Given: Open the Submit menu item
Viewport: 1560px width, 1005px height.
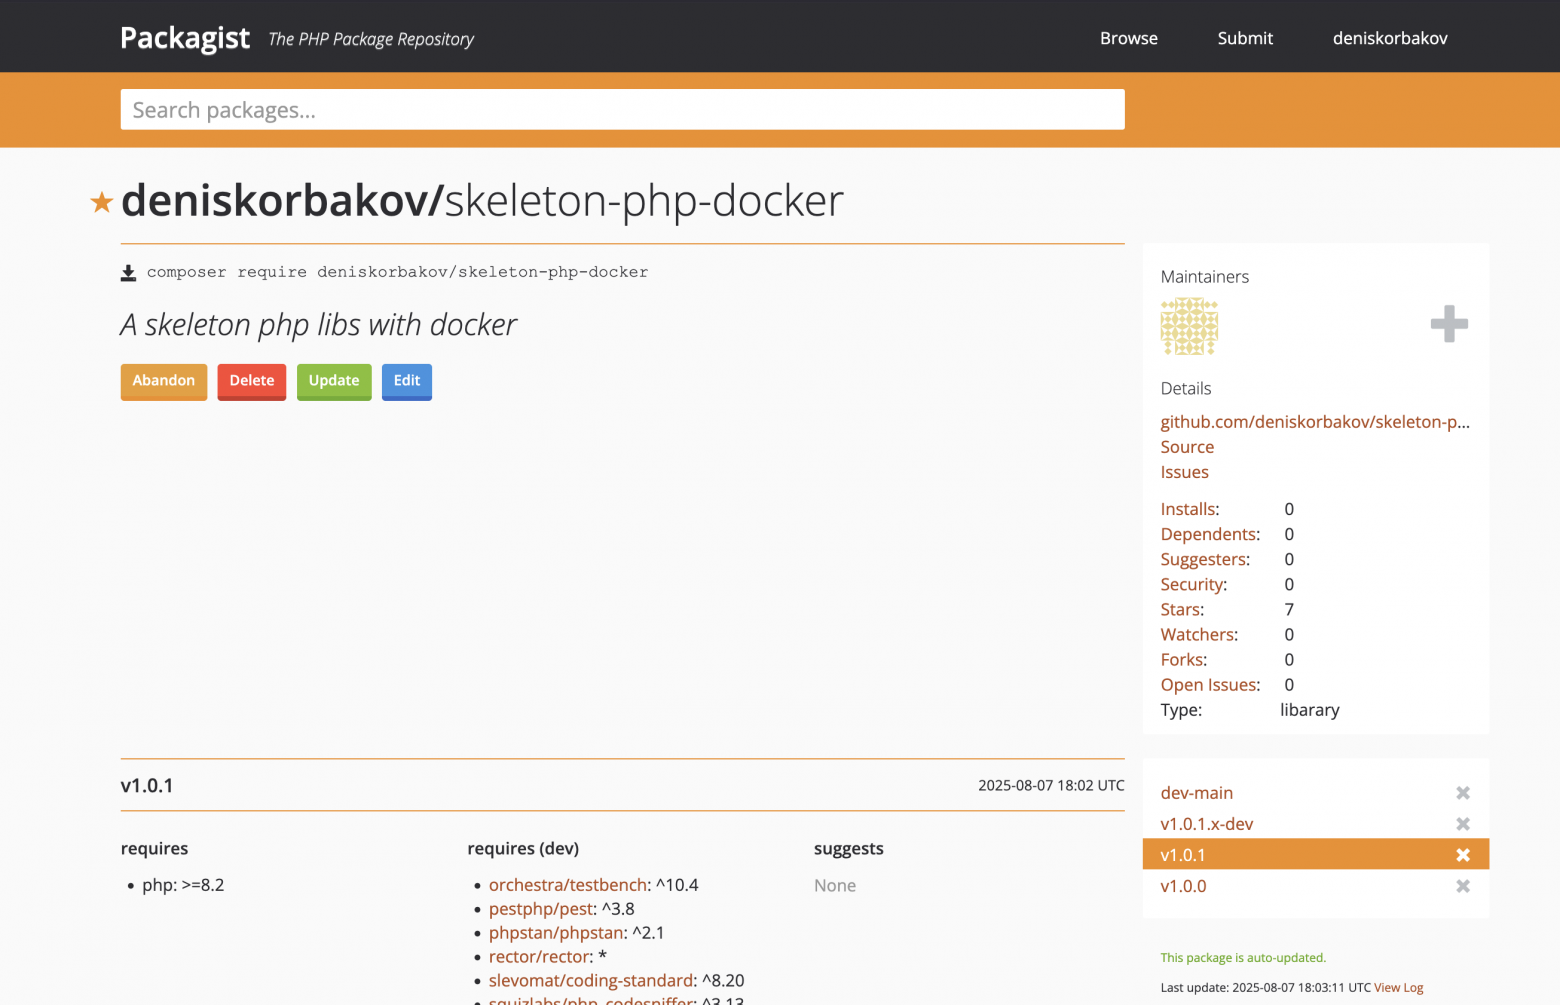Looking at the screenshot, I should coord(1245,38).
